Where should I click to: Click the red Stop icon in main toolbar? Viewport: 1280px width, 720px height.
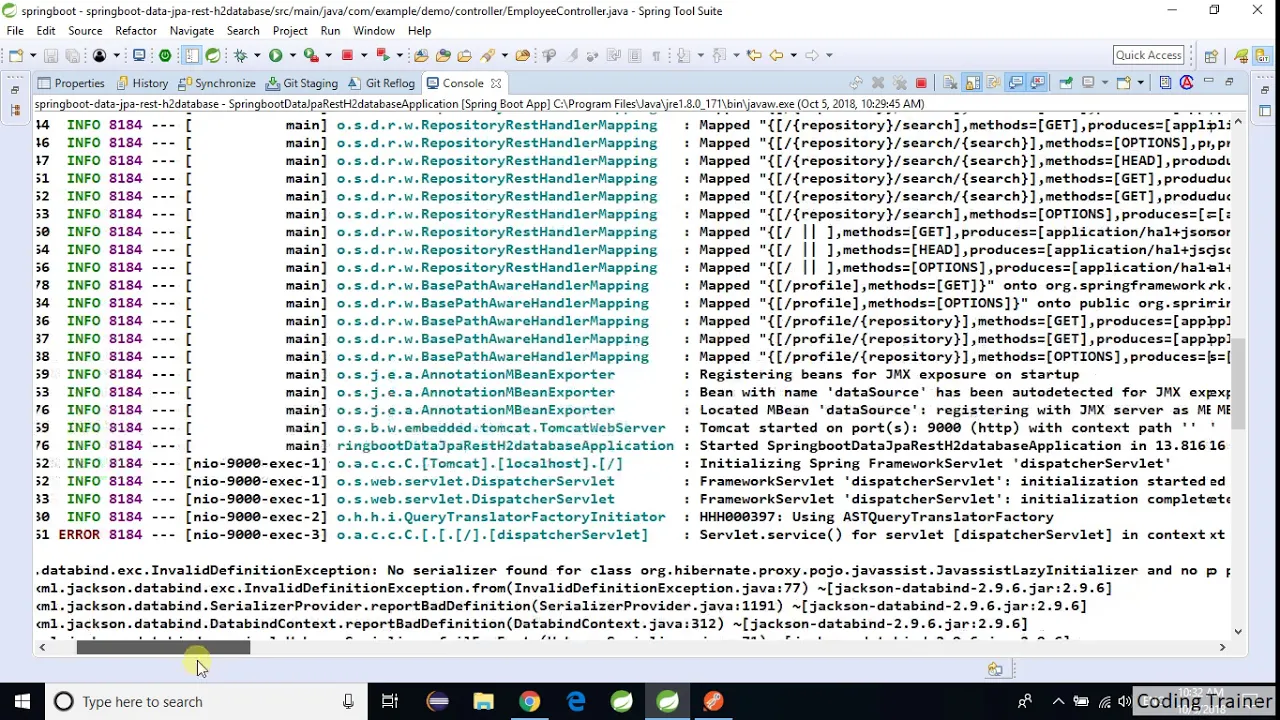(x=347, y=55)
